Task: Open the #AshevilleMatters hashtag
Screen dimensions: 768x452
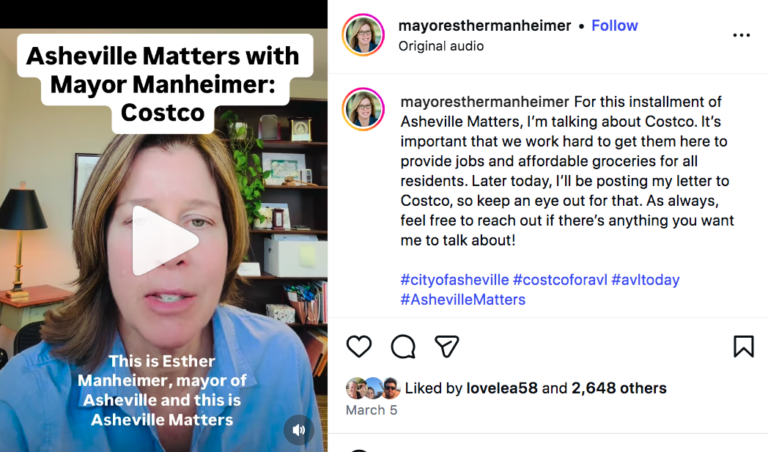Action: [x=463, y=299]
